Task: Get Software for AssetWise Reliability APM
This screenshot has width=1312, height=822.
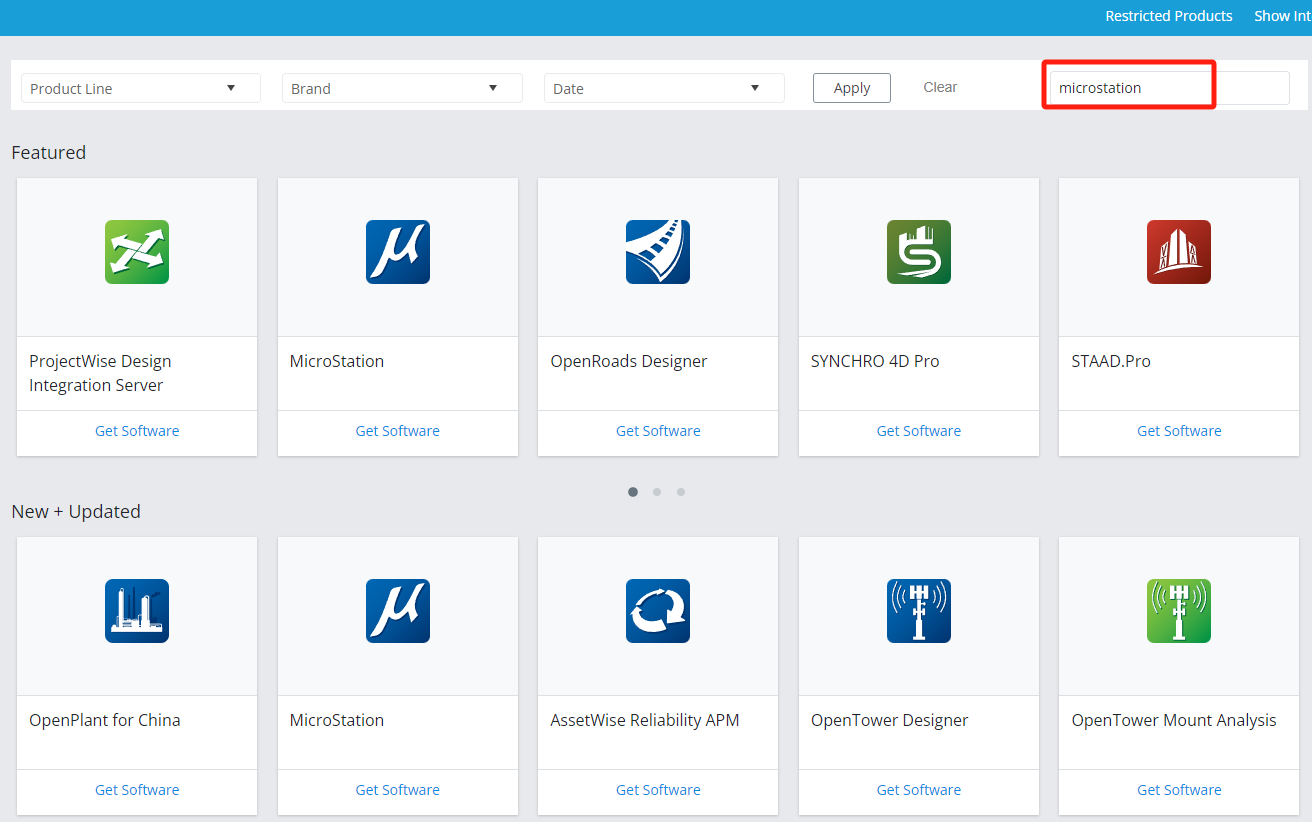Action: coord(658,790)
